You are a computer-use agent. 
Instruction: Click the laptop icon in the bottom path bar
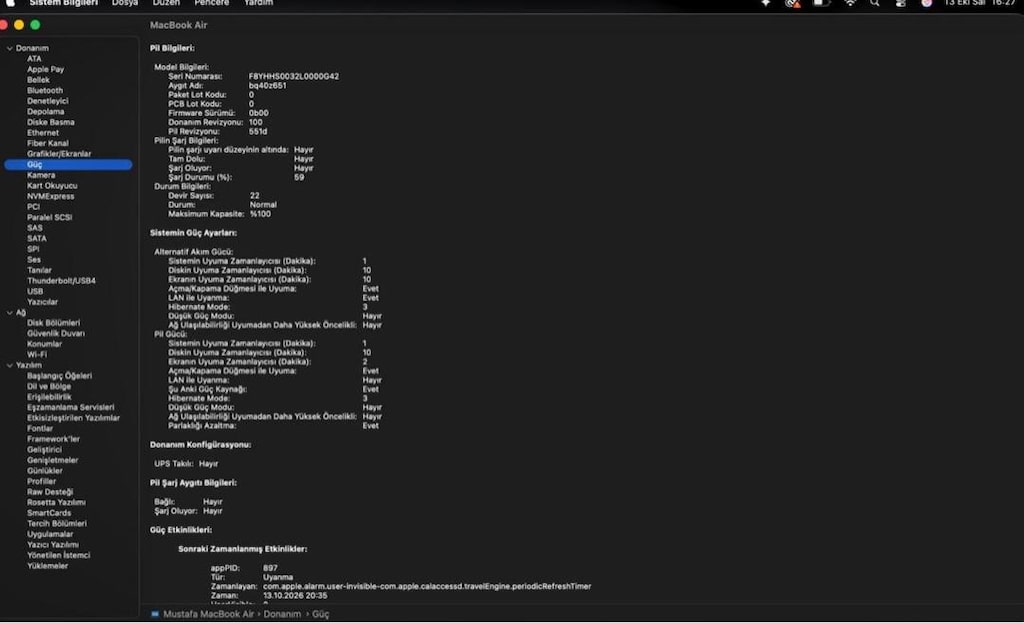coord(155,614)
